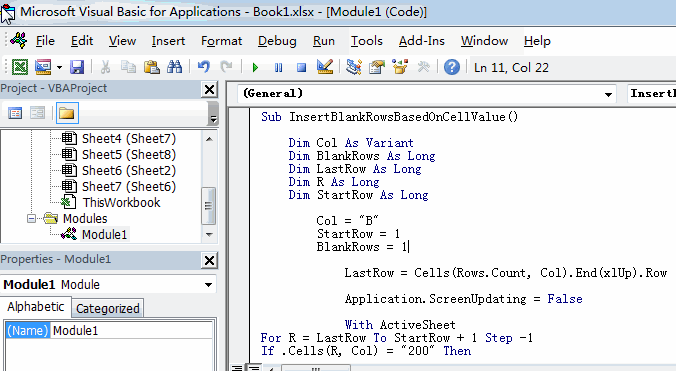The height and width of the screenshot is (371, 676).
Task: Click the Toolbox wrench icon
Action: click(x=424, y=67)
